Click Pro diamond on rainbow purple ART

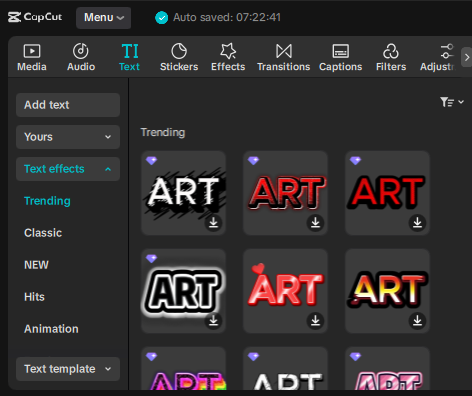(x=151, y=357)
